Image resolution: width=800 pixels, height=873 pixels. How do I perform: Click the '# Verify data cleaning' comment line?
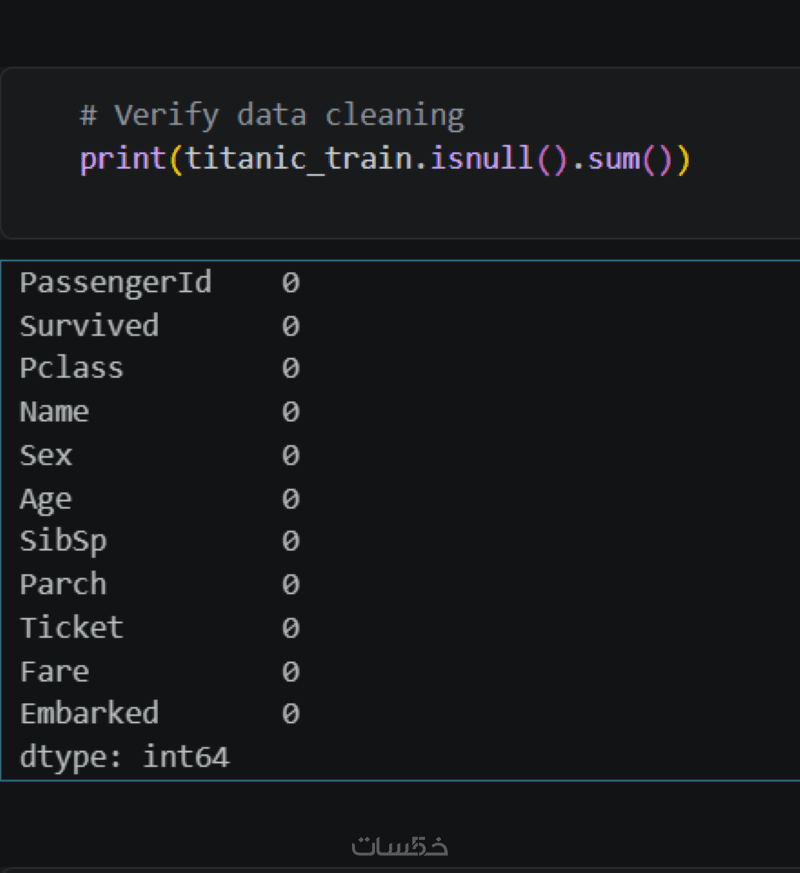click(x=272, y=116)
